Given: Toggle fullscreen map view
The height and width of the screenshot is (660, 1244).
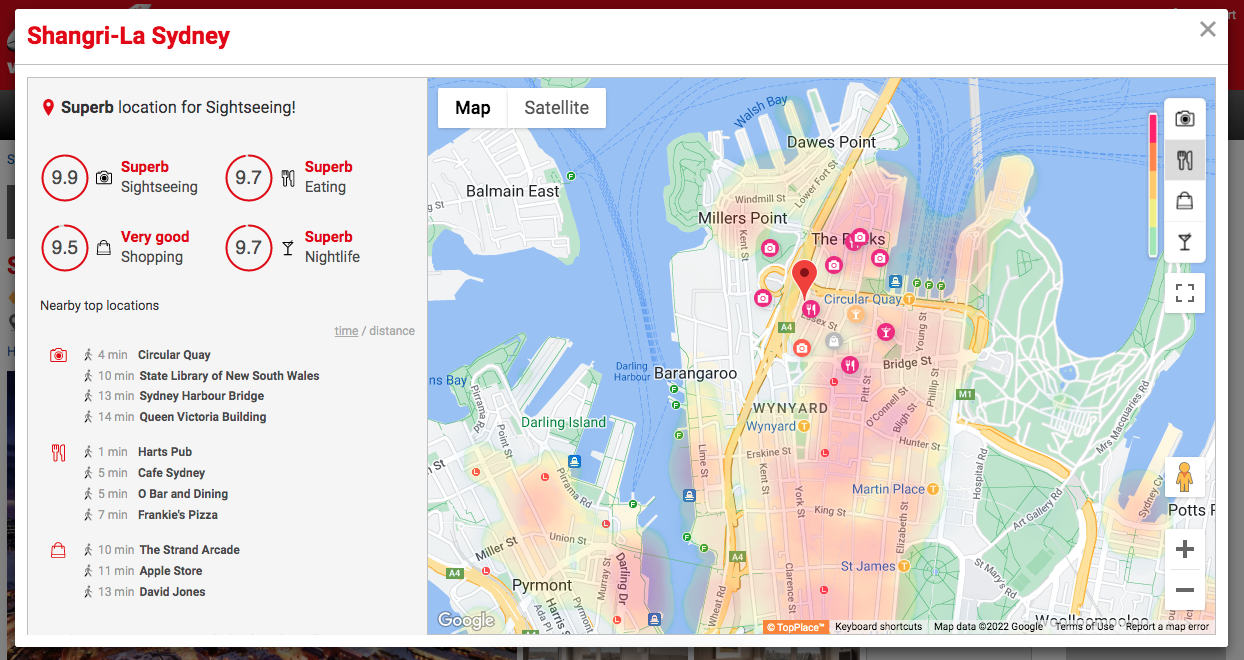Looking at the screenshot, I should click(1185, 293).
